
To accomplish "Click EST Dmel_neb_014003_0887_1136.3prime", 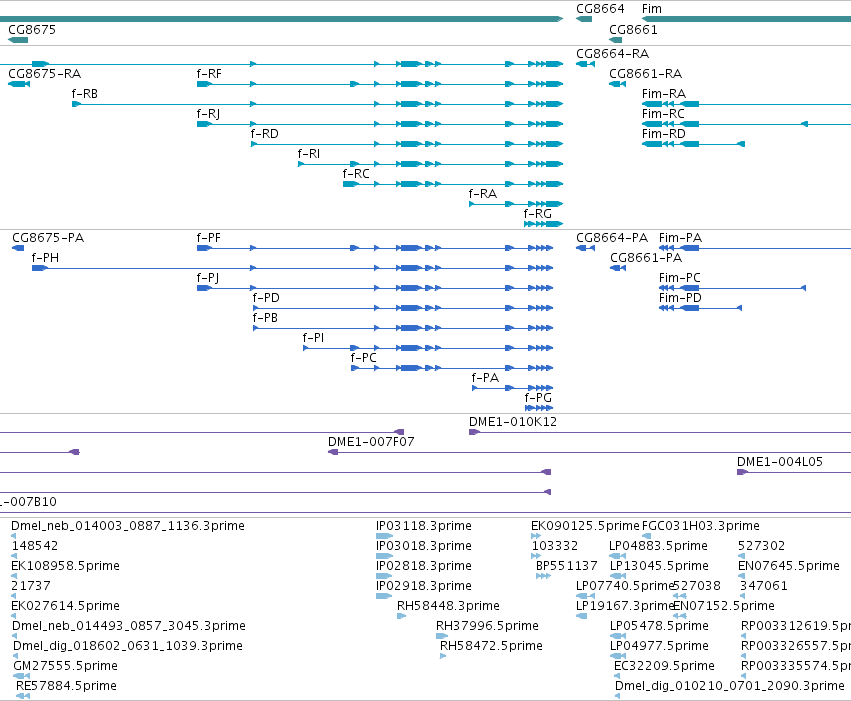I will 128,526.
